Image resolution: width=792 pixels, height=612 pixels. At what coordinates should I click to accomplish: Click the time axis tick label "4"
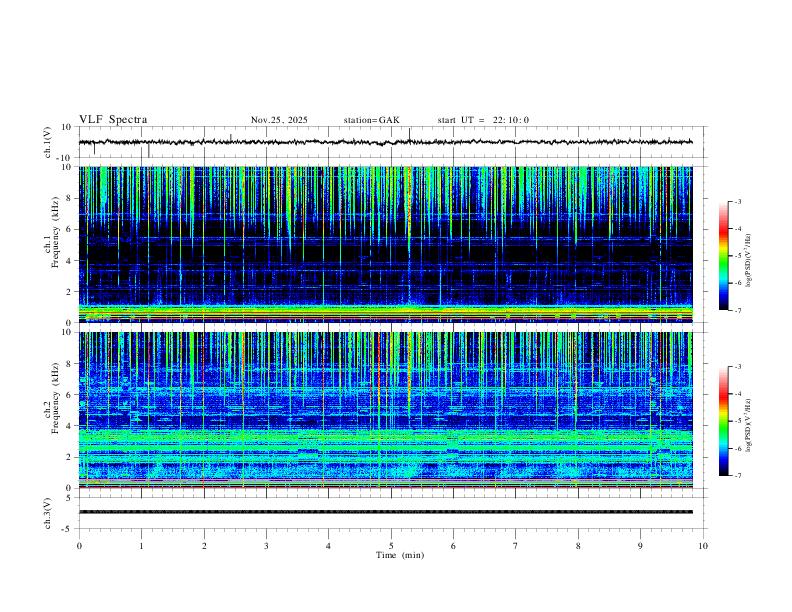[329, 546]
